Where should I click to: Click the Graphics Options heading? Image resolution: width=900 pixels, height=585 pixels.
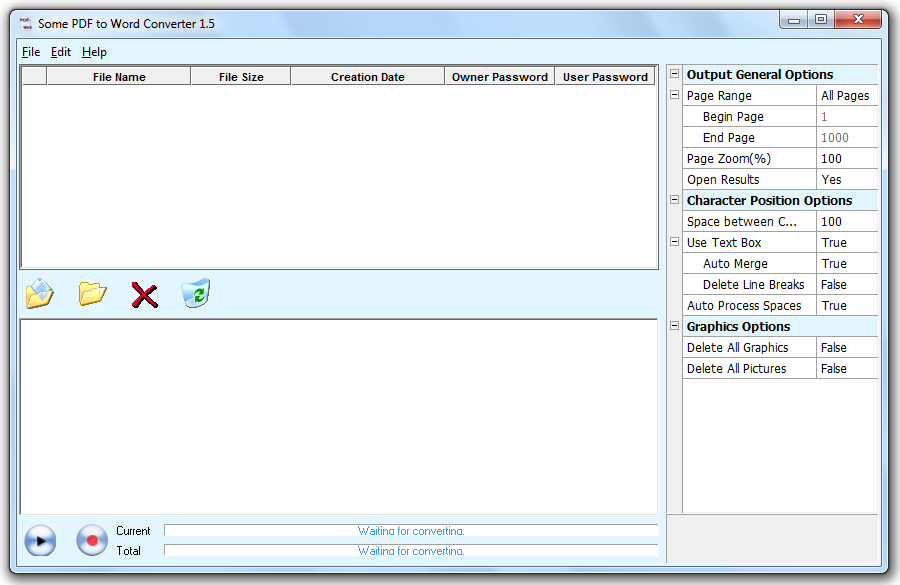pos(738,327)
